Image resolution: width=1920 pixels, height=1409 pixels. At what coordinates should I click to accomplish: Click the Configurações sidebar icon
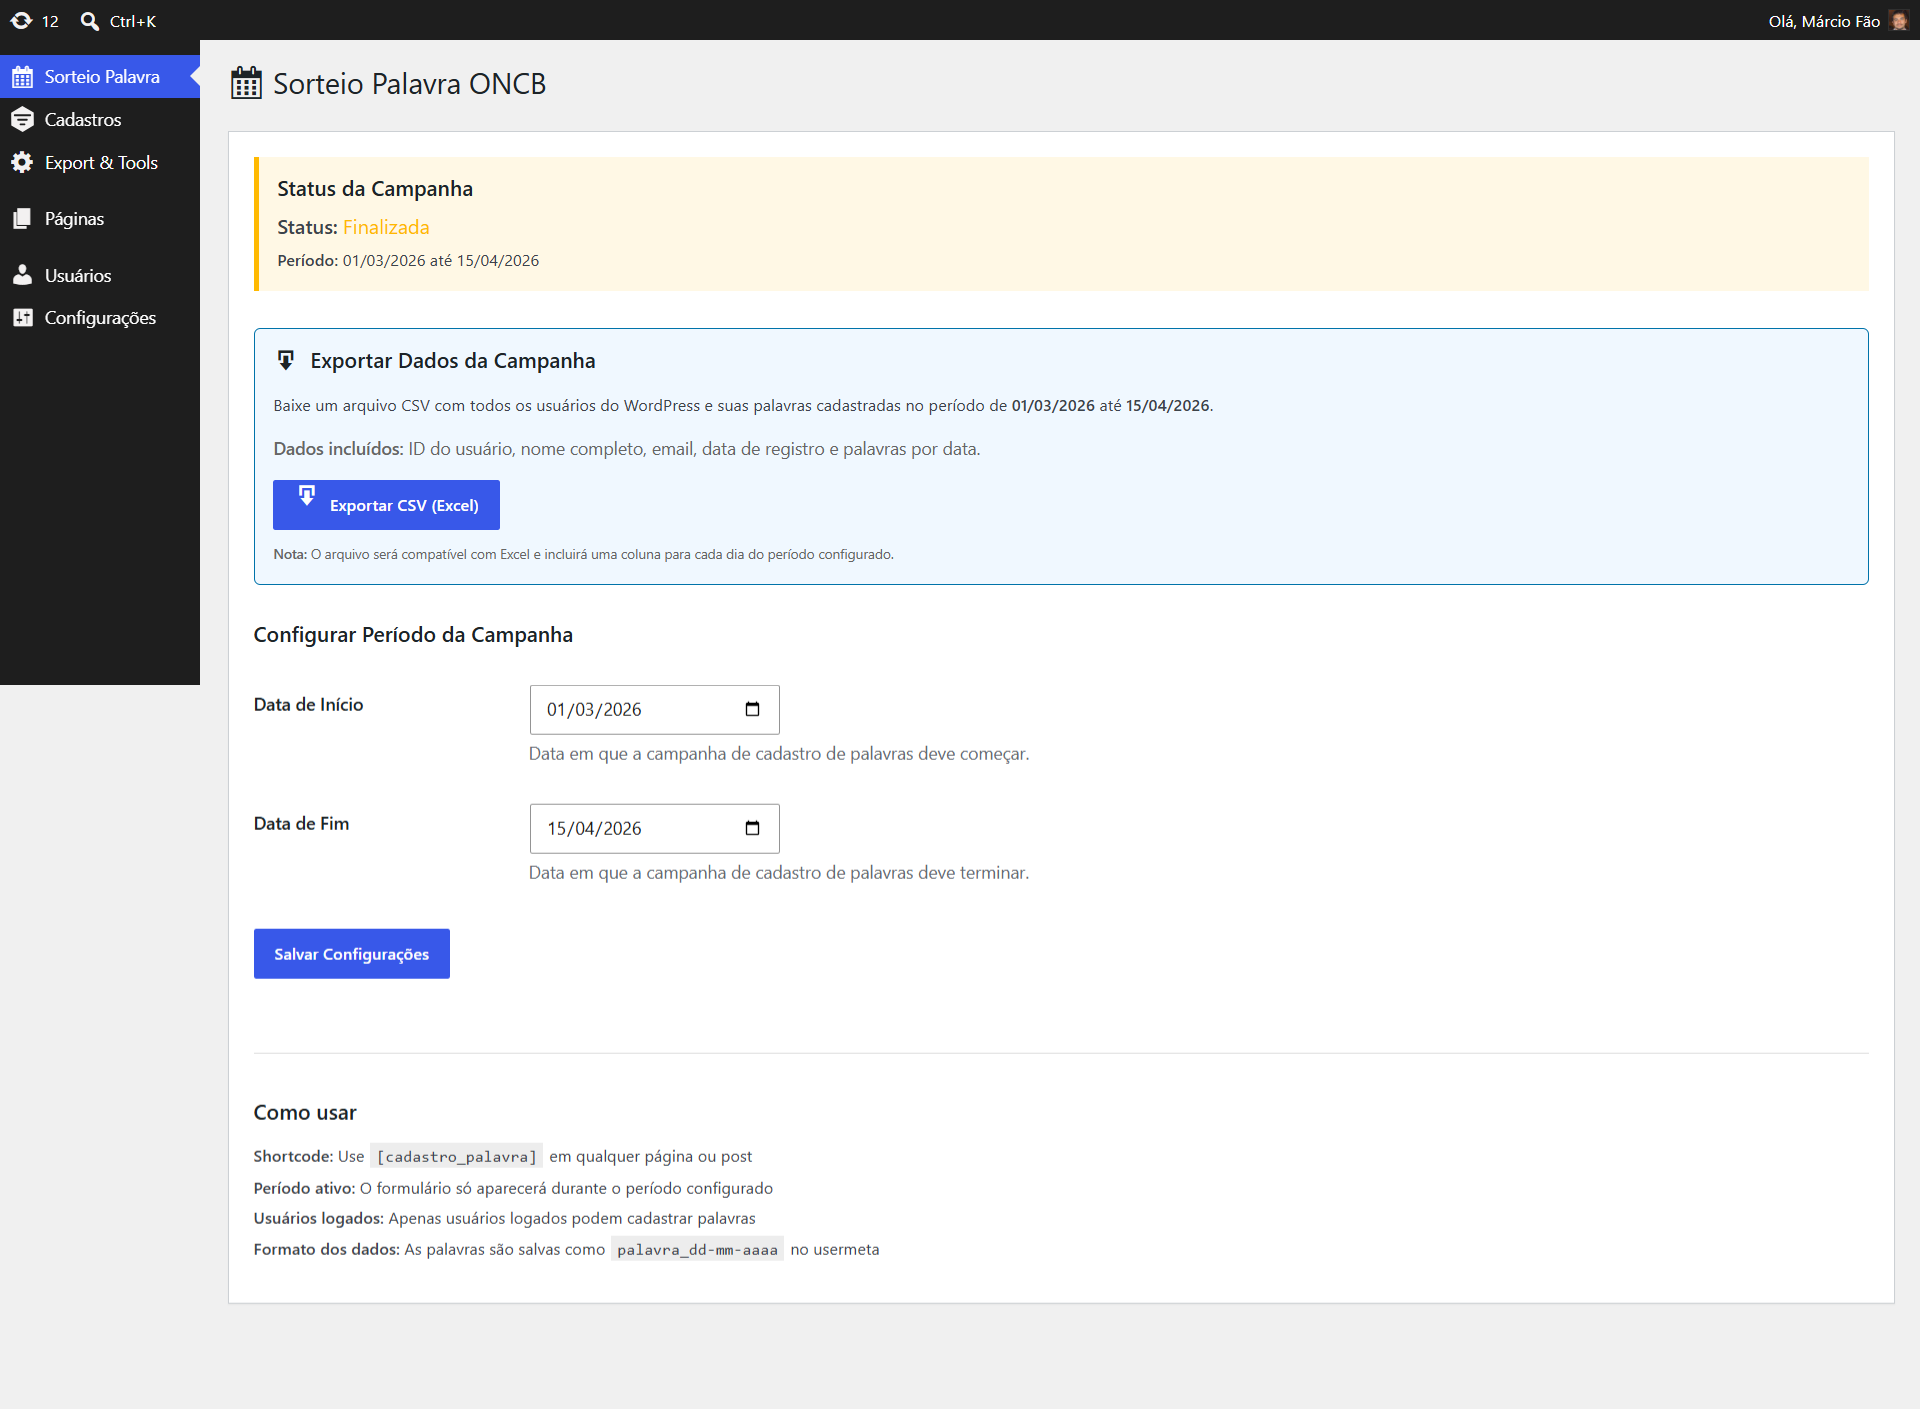[x=22, y=318]
